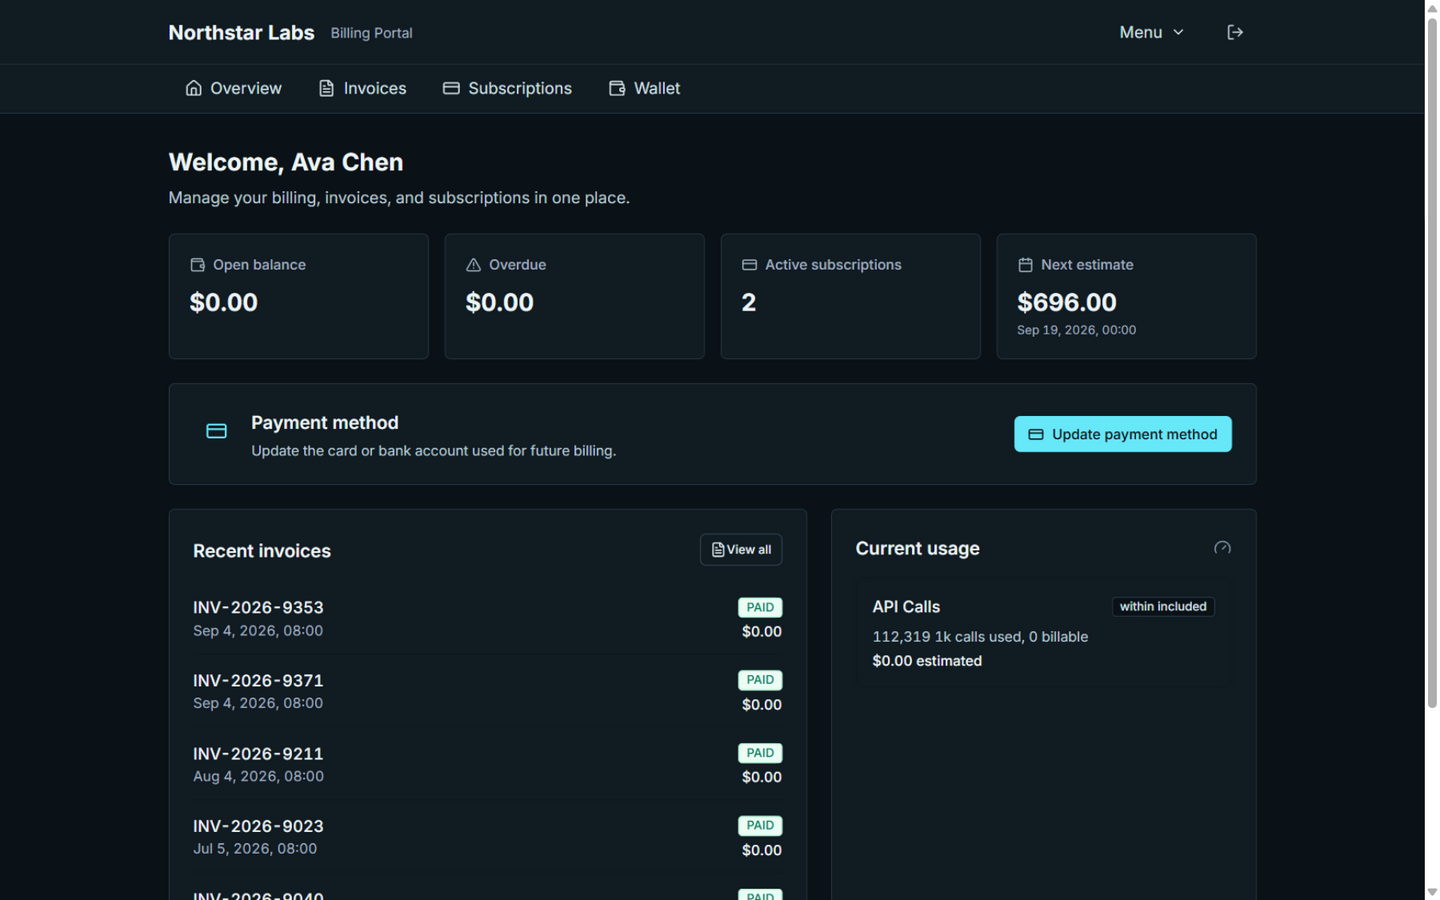The width and height of the screenshot is (1440, 900).
Task: Click the '$0.00 estimated' usage text
Action: click(x=927, y=661)
